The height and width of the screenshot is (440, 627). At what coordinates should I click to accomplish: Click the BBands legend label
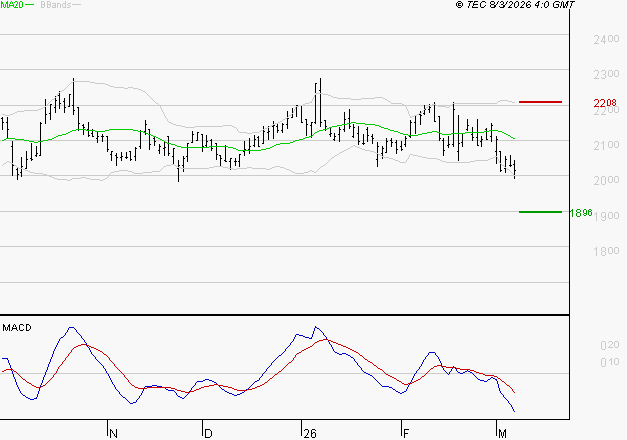[x=54, y=5]
